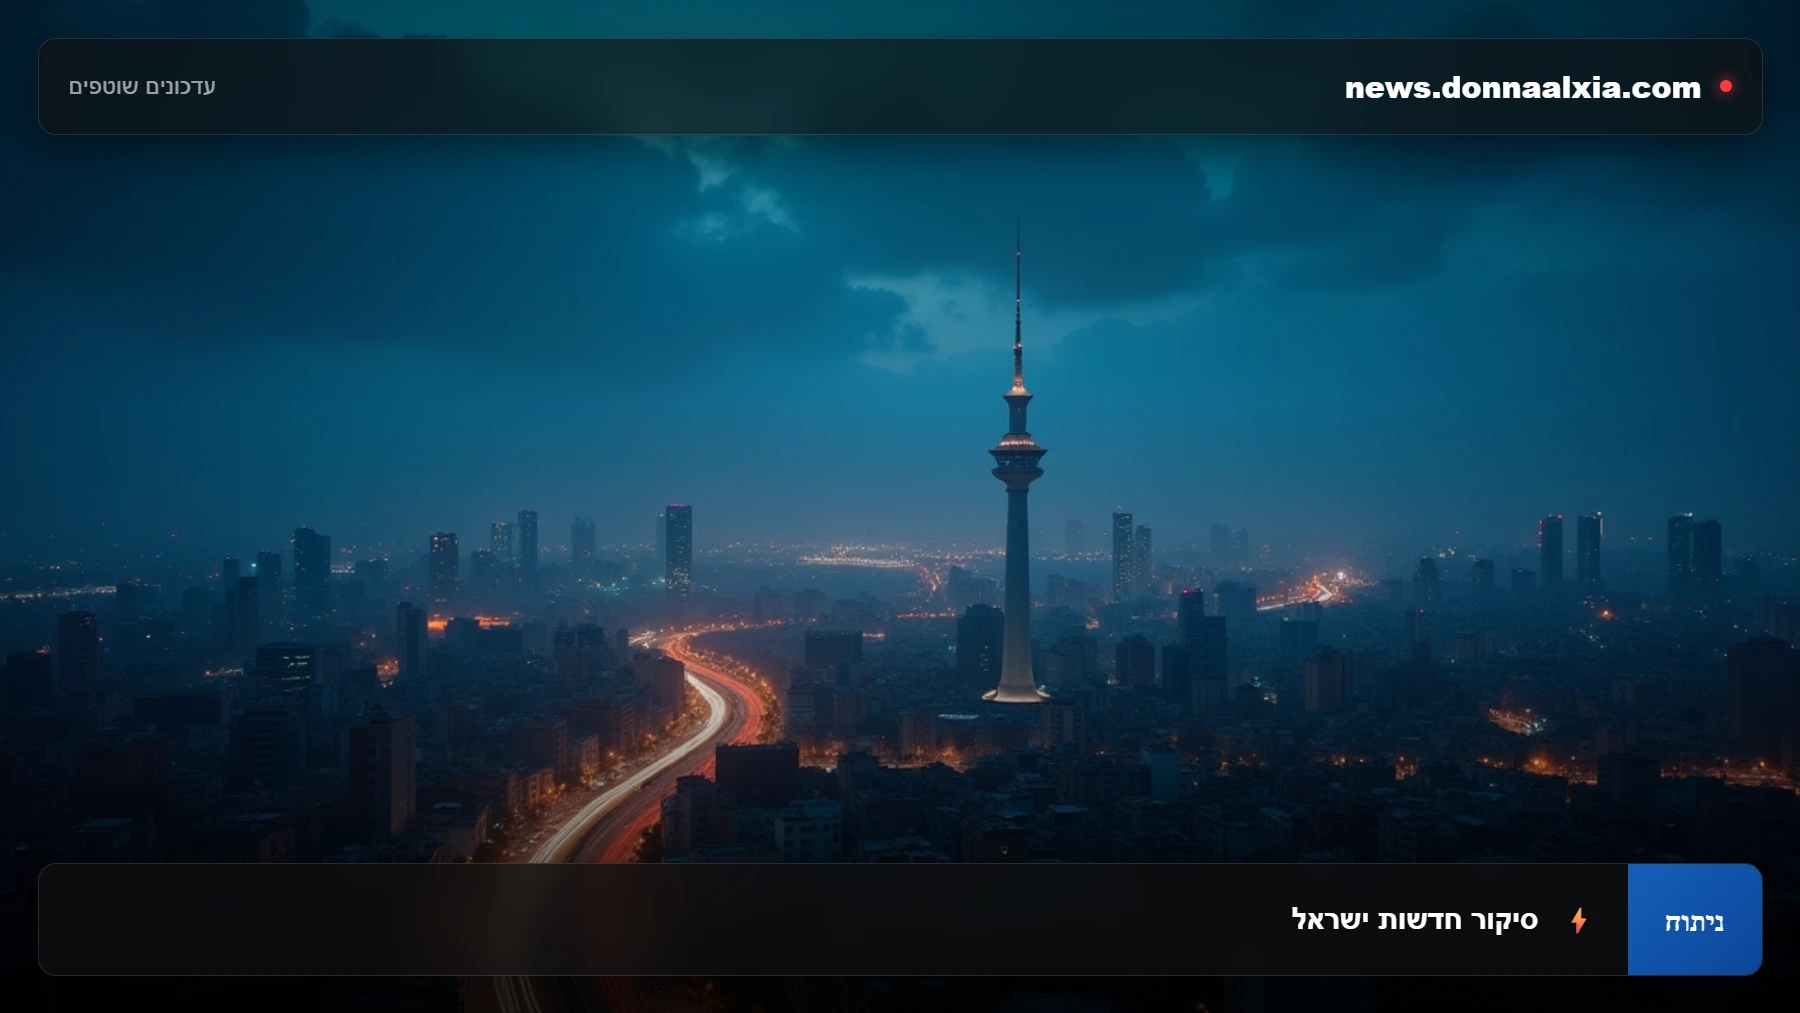Click the base of the tower
This screenshot has width=1800, height=1013.
(1017, 692)
